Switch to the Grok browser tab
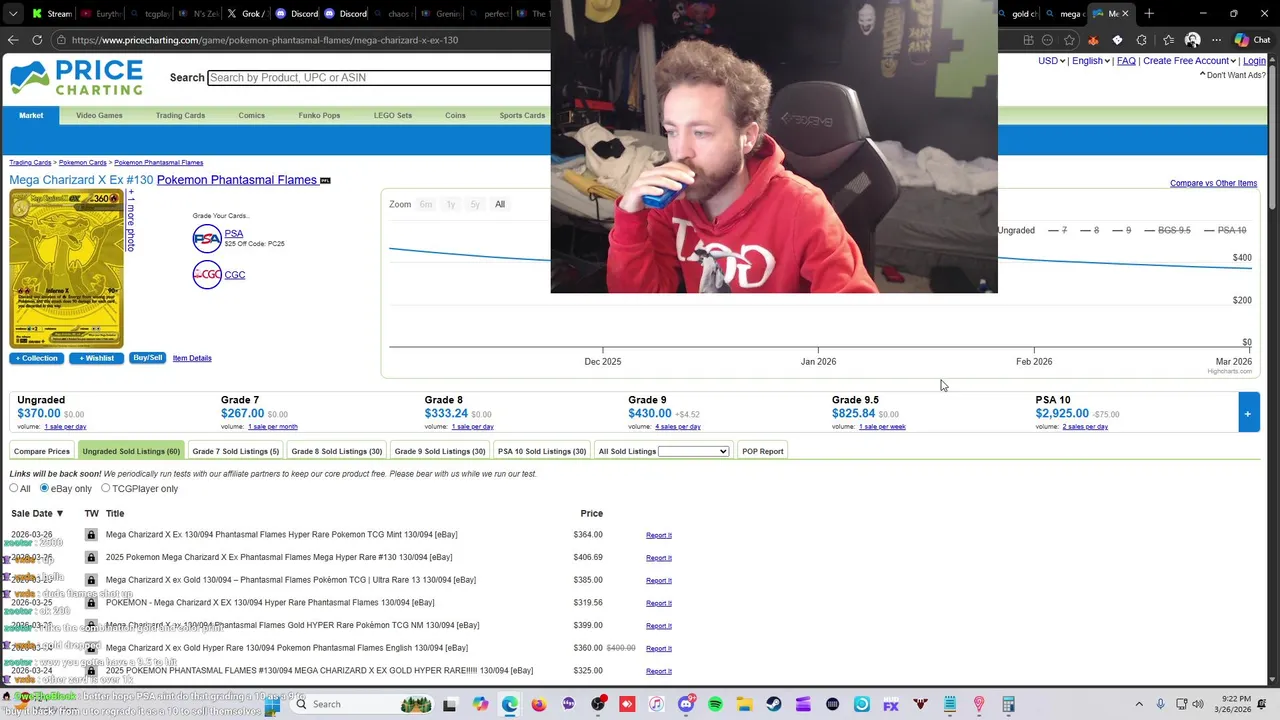The height and width of the screenshot is (720, 1280). click(x=245, y=13)
